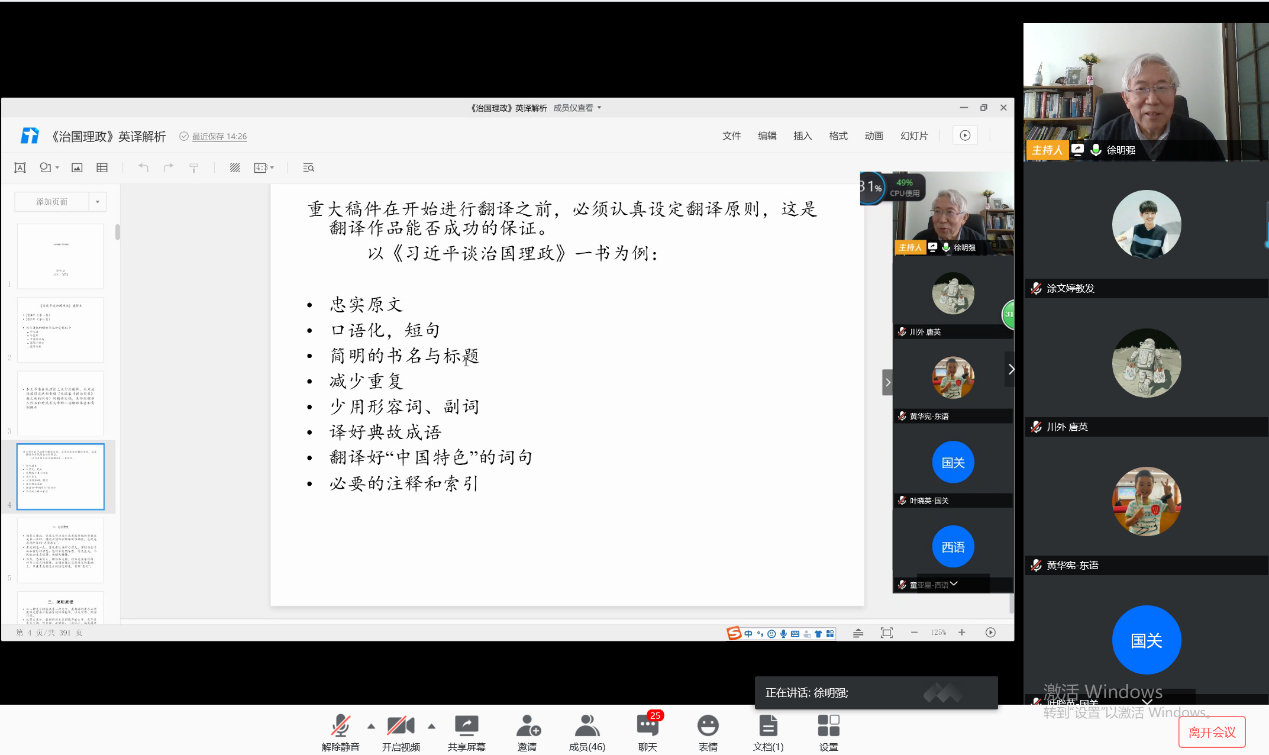Open meeting 设置 settings icon

click(828, 727)
